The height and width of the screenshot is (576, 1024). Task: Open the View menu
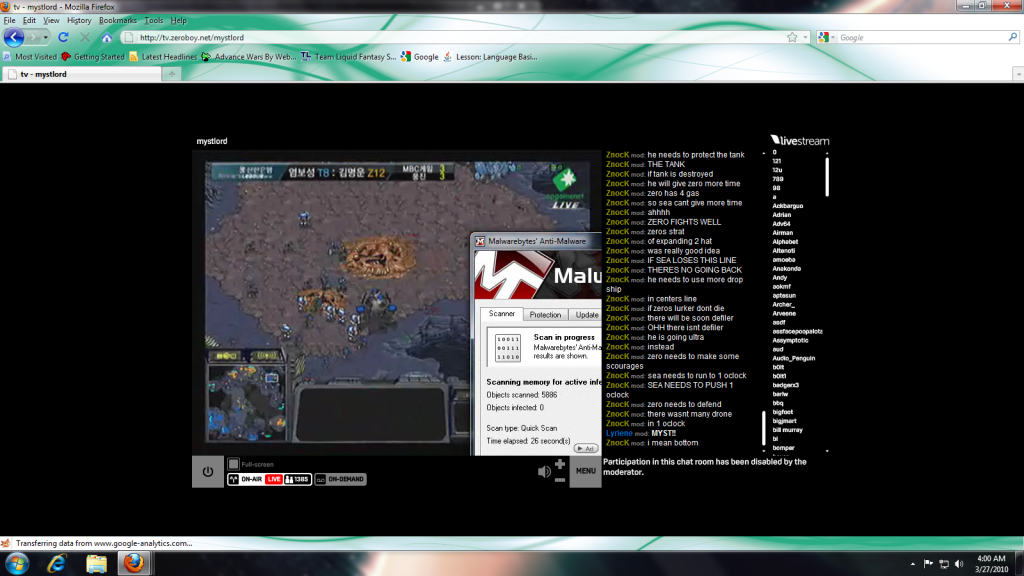click(51, 20)
